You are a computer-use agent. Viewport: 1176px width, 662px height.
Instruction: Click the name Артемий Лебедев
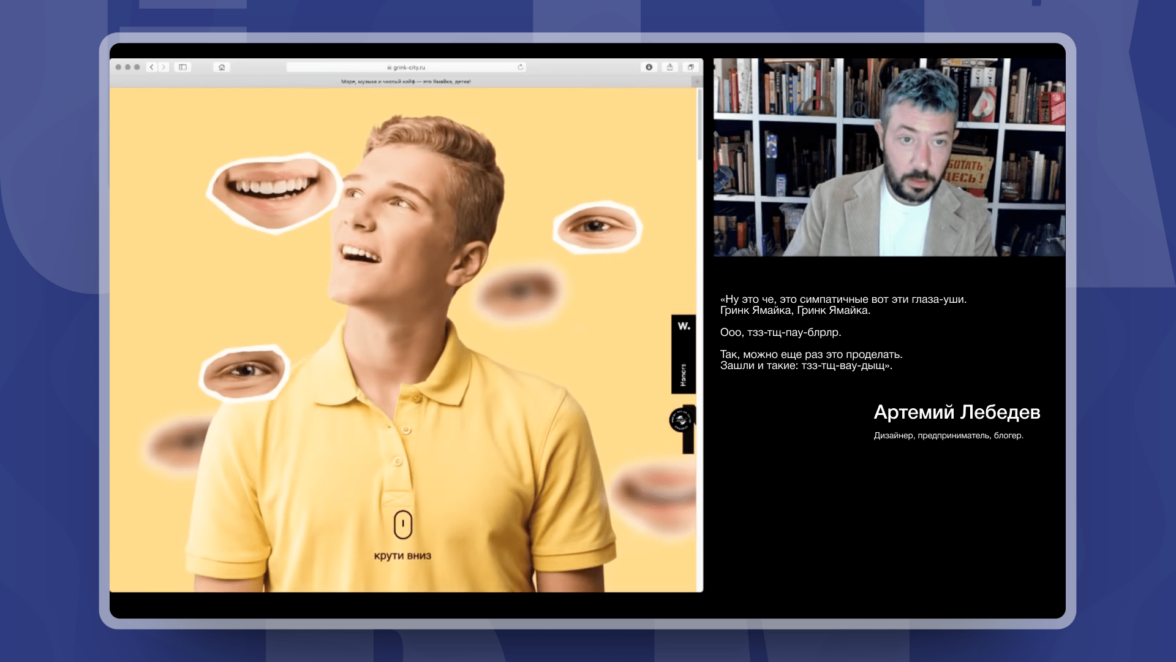point(957,412)
